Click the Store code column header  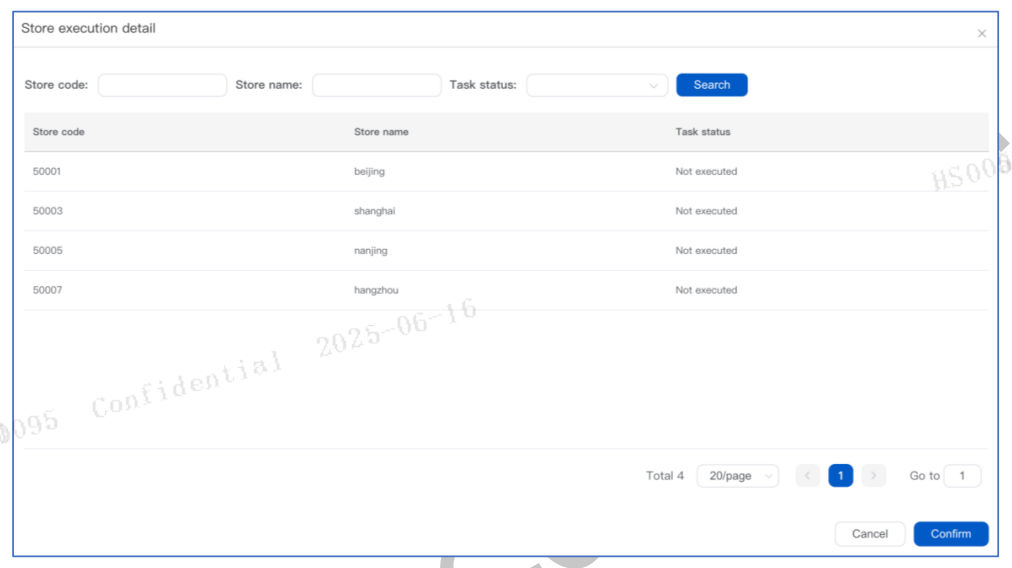59,132
